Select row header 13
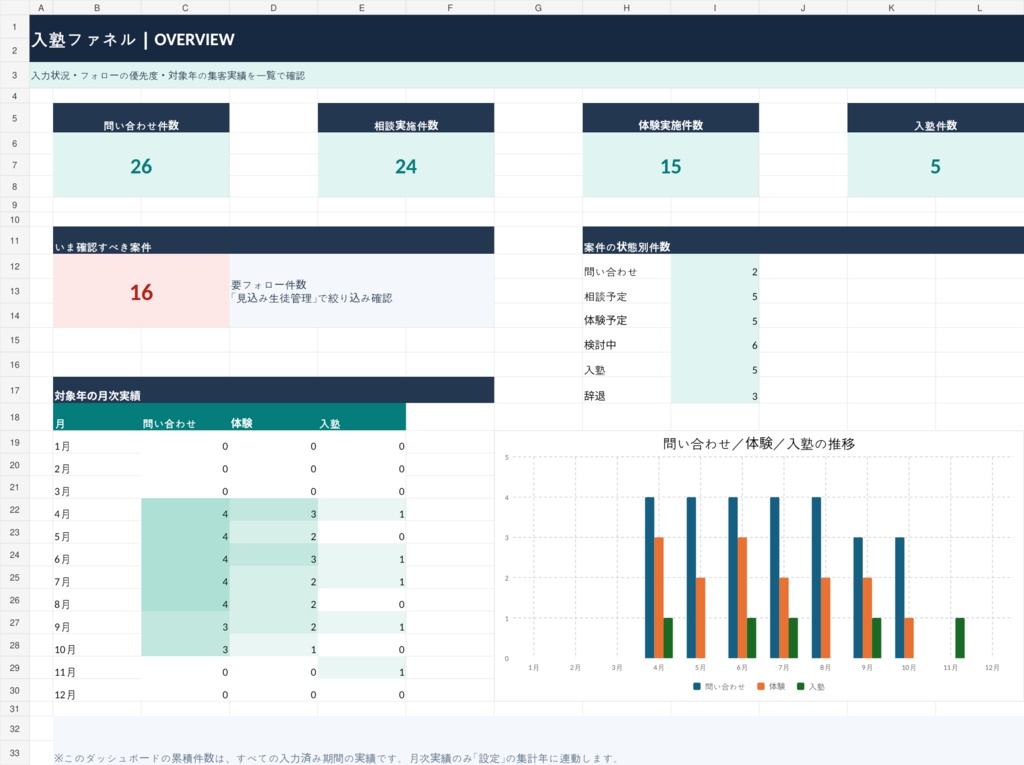The height and width of the screenshot is (765, 1024). (14, 291)
